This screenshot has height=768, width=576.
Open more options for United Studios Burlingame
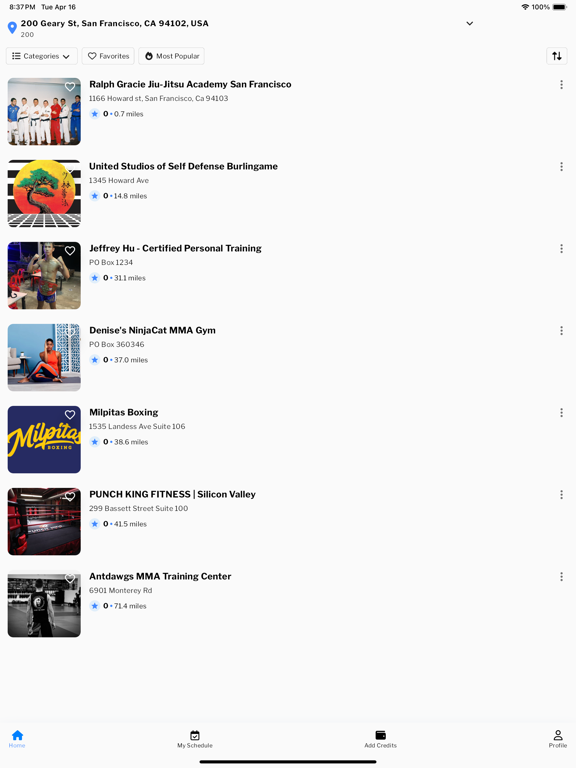561,167
